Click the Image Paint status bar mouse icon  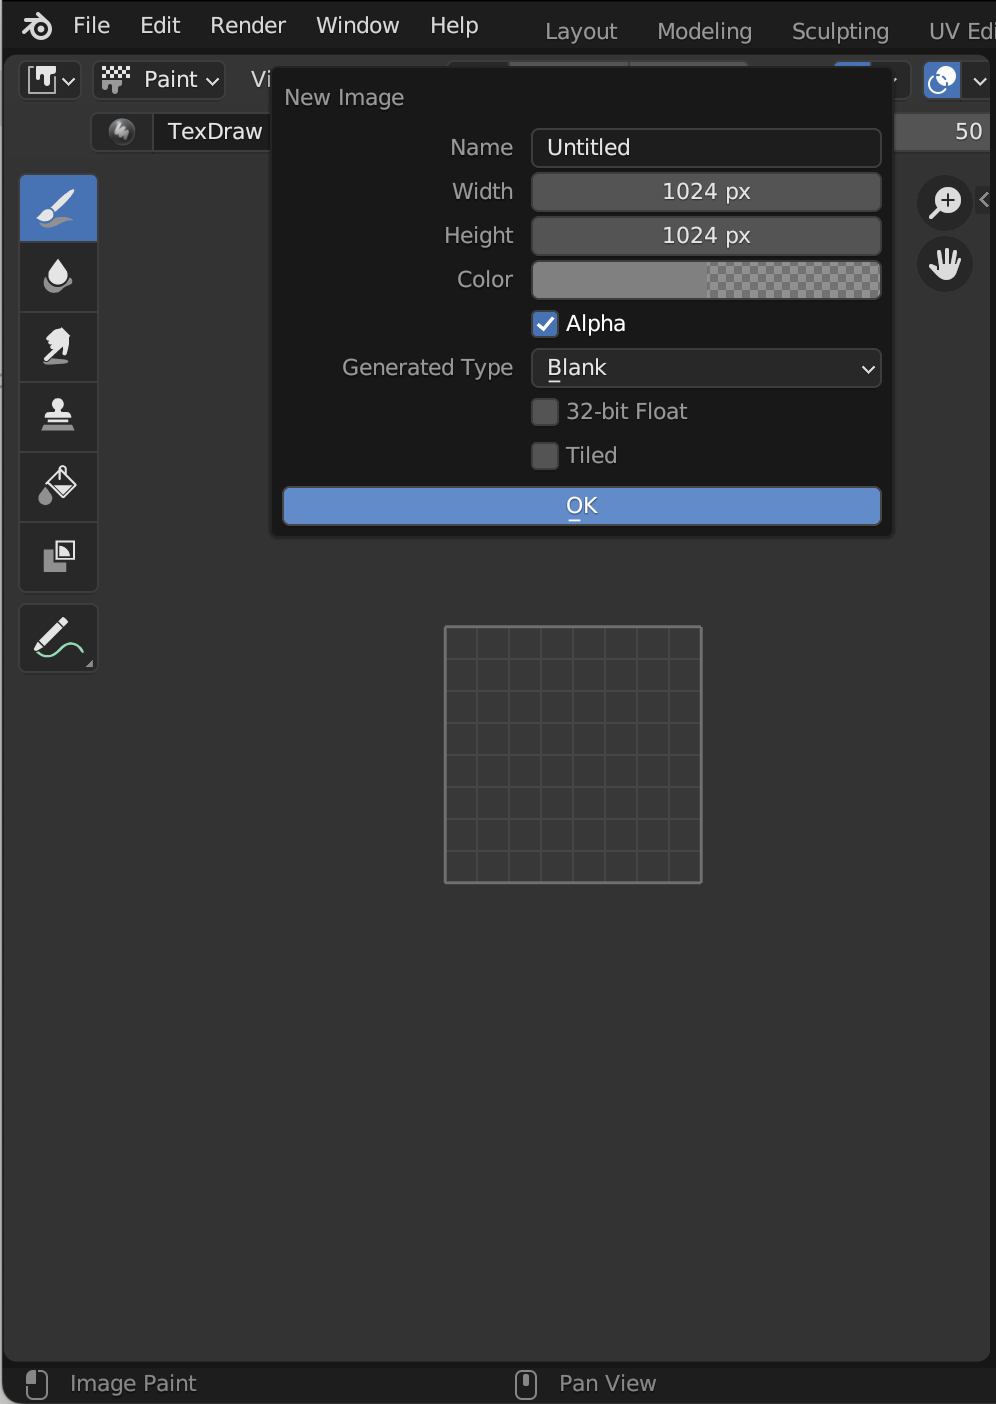pyautogui.click(x=36, y=1384)
